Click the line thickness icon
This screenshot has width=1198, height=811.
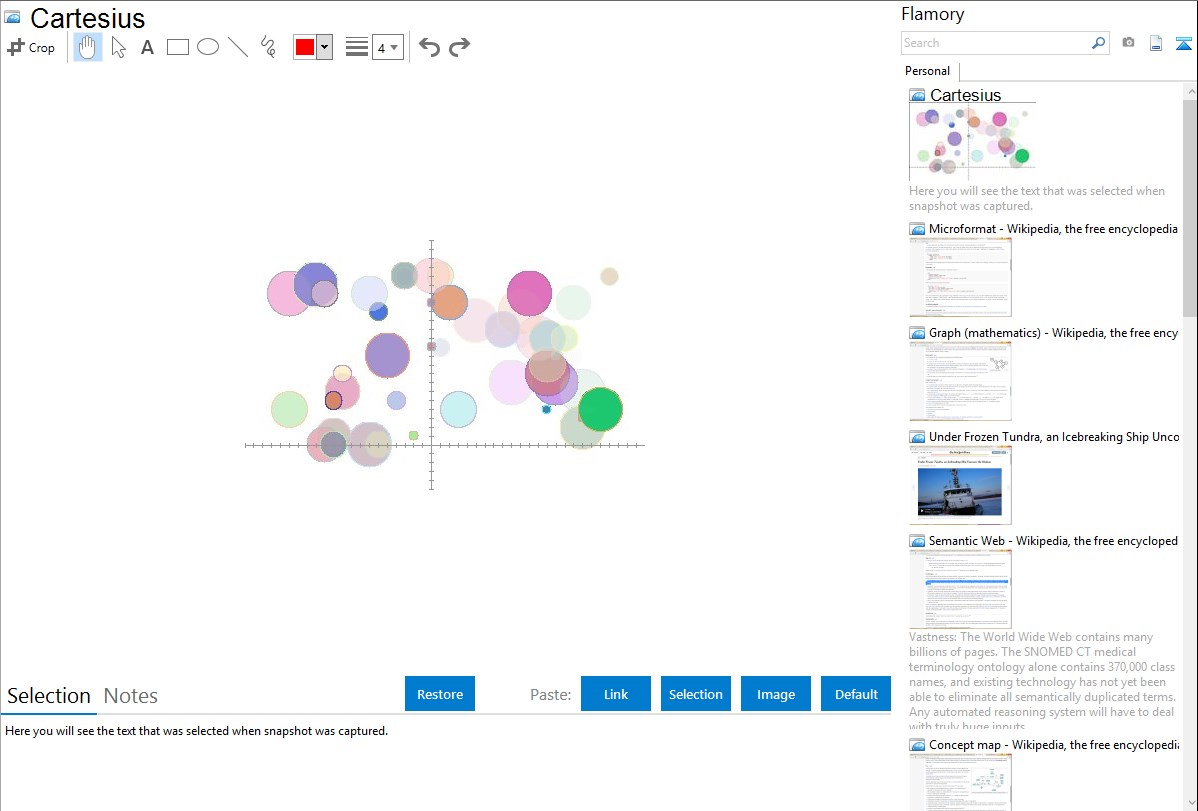point(357,47)
